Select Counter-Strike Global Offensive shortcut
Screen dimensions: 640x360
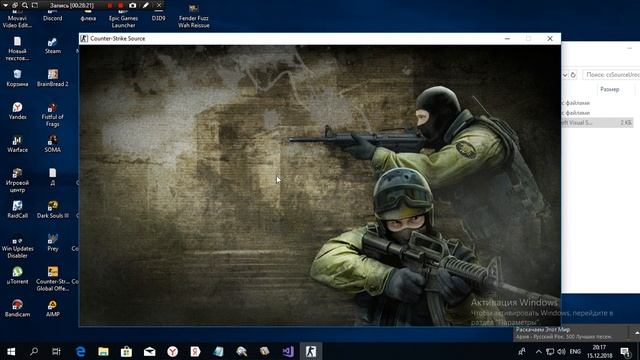tap(53, 279)
